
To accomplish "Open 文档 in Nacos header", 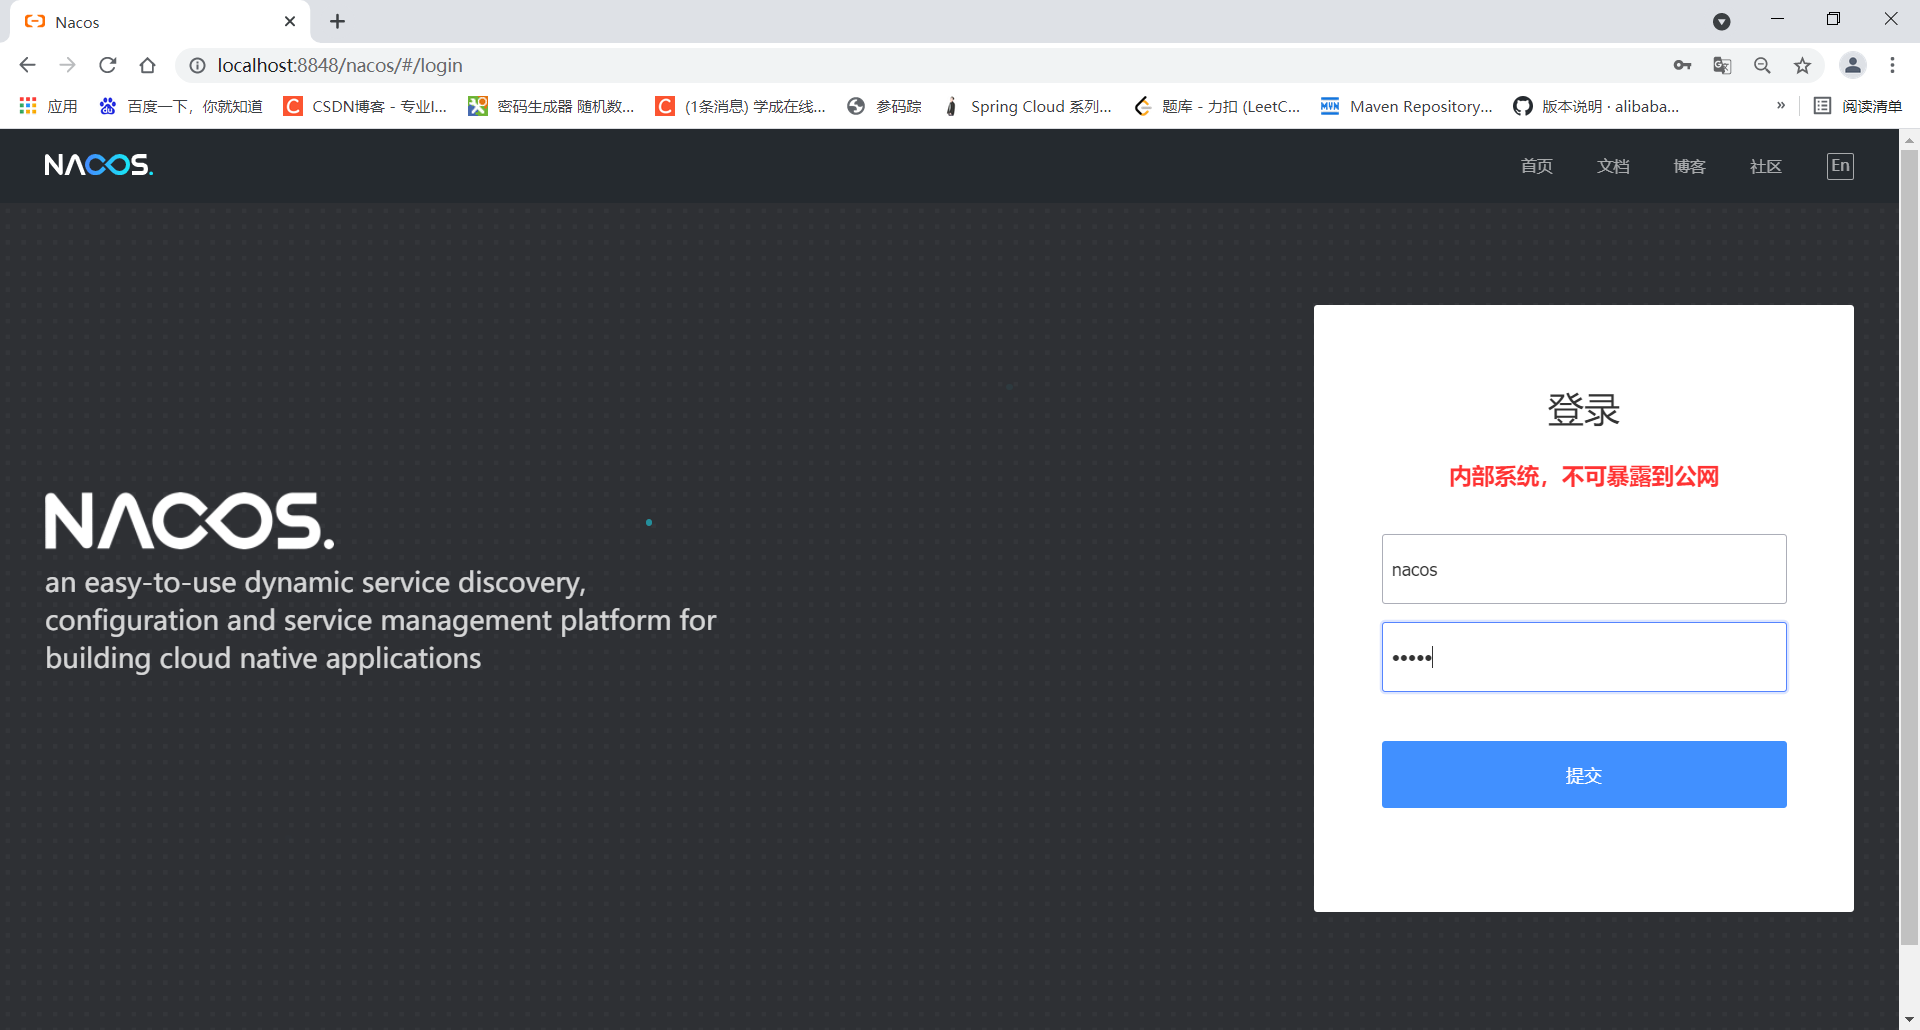I will (1613, 166).
